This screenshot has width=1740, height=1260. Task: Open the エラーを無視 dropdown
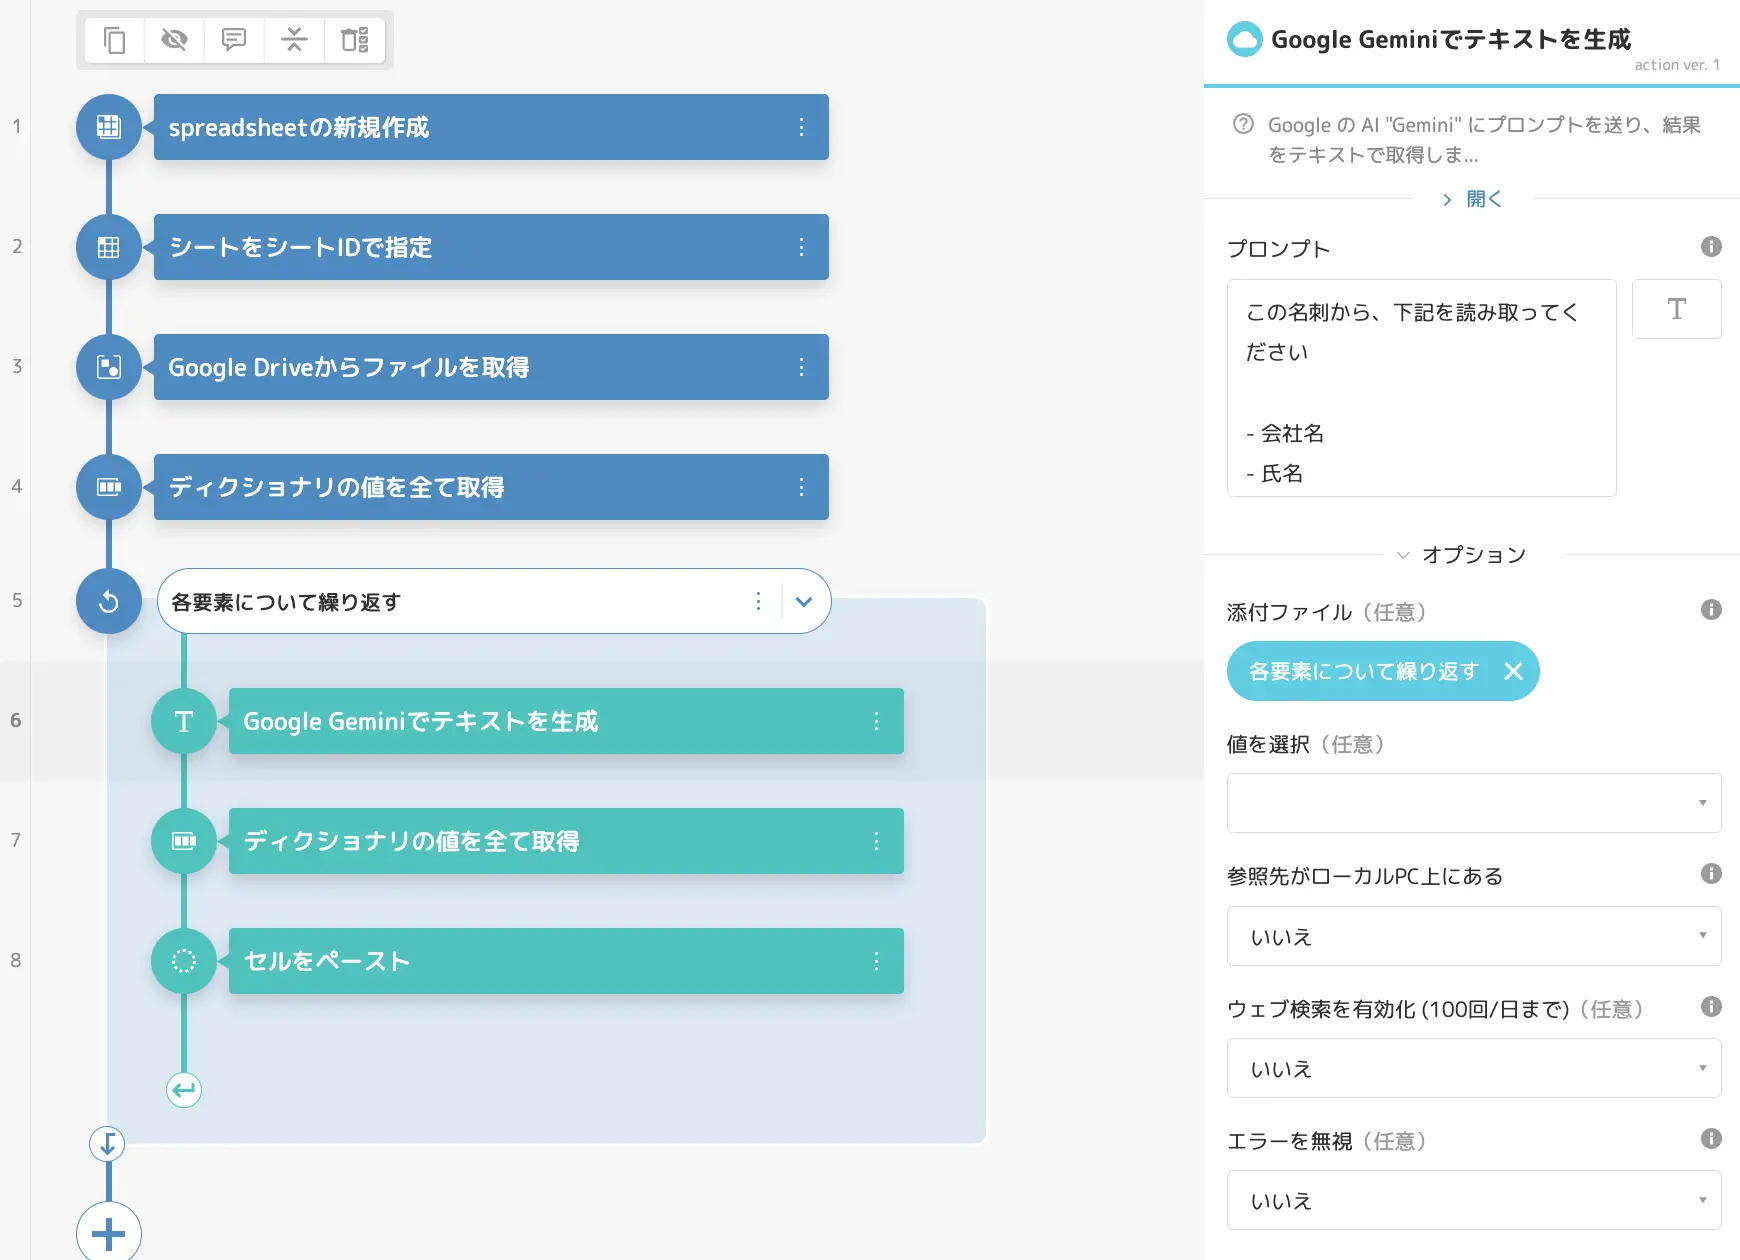click(x=1474, y=1200)
